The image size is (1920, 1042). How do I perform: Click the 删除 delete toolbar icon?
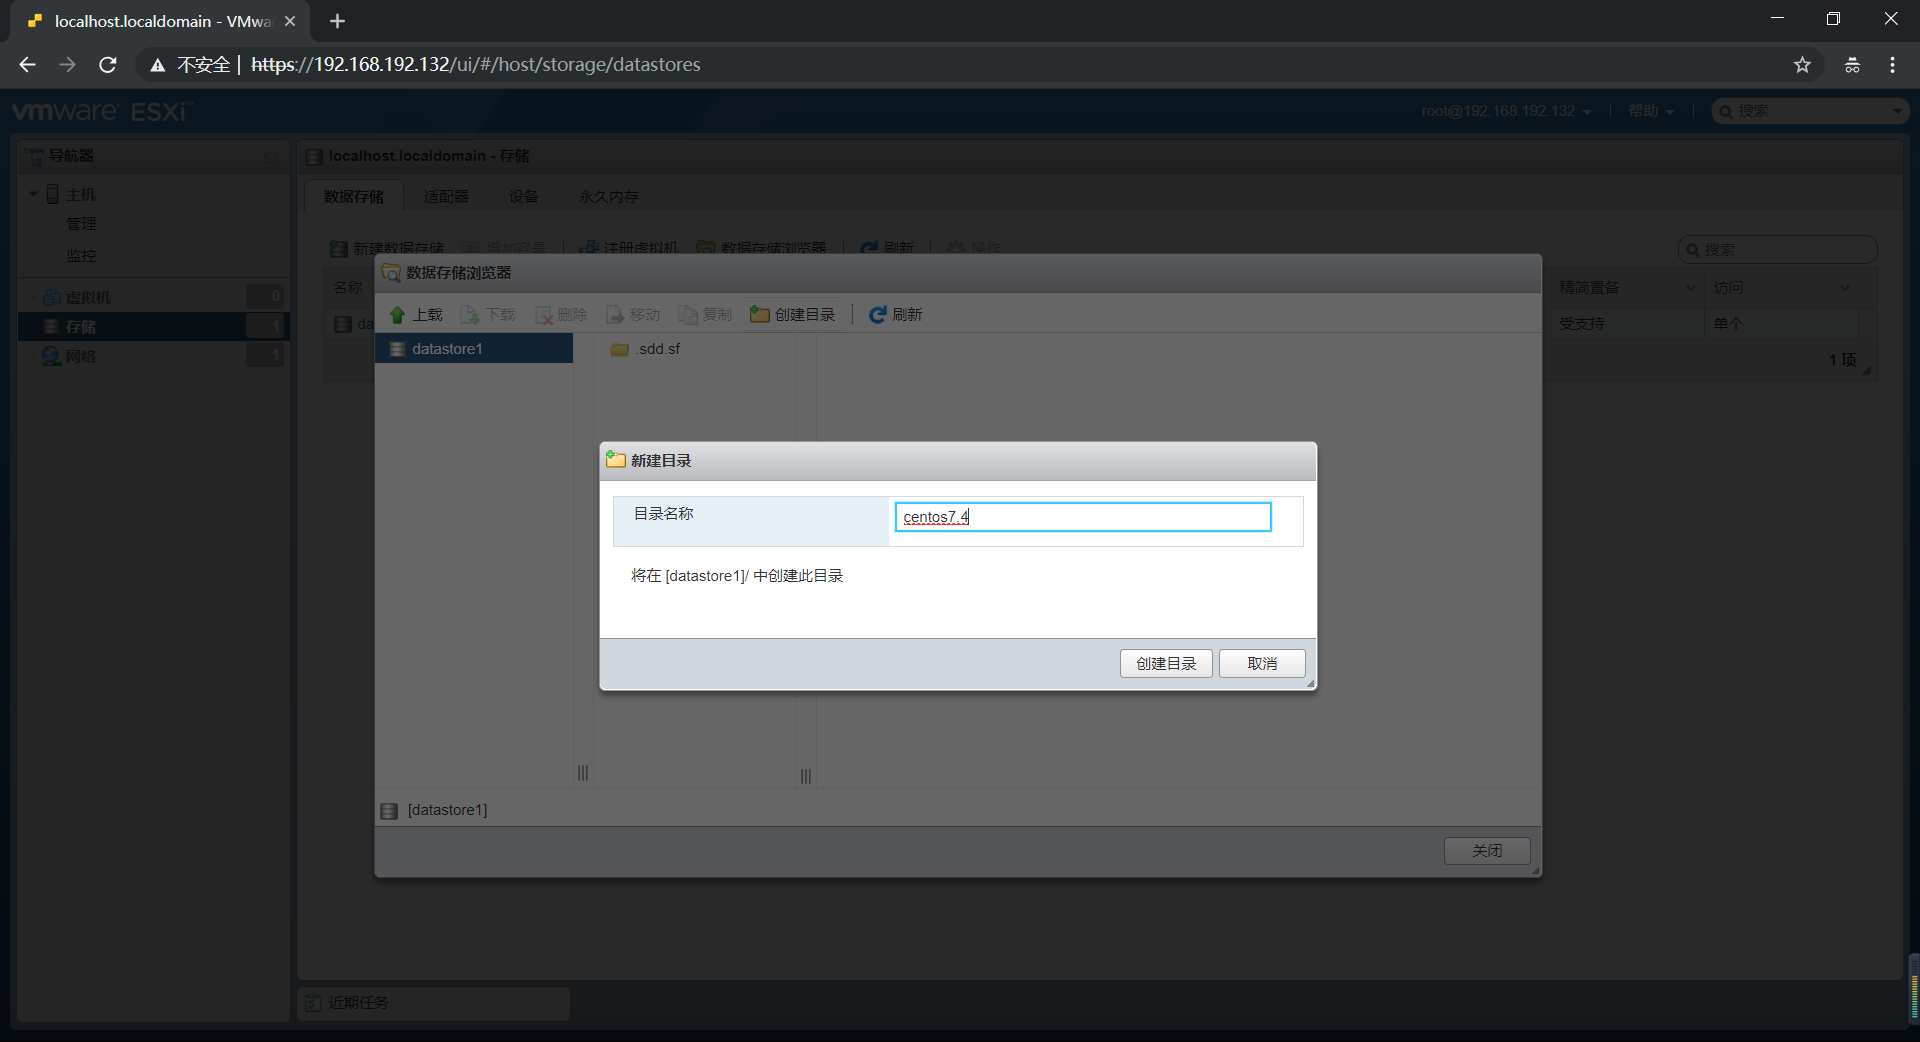click(x=543, y=315)
